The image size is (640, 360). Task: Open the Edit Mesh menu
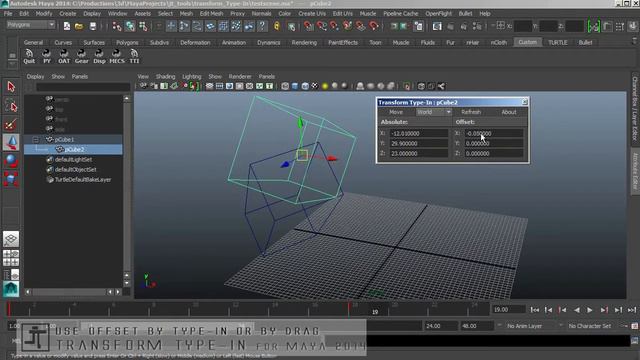pyautogui.click(x=211, y=13)
